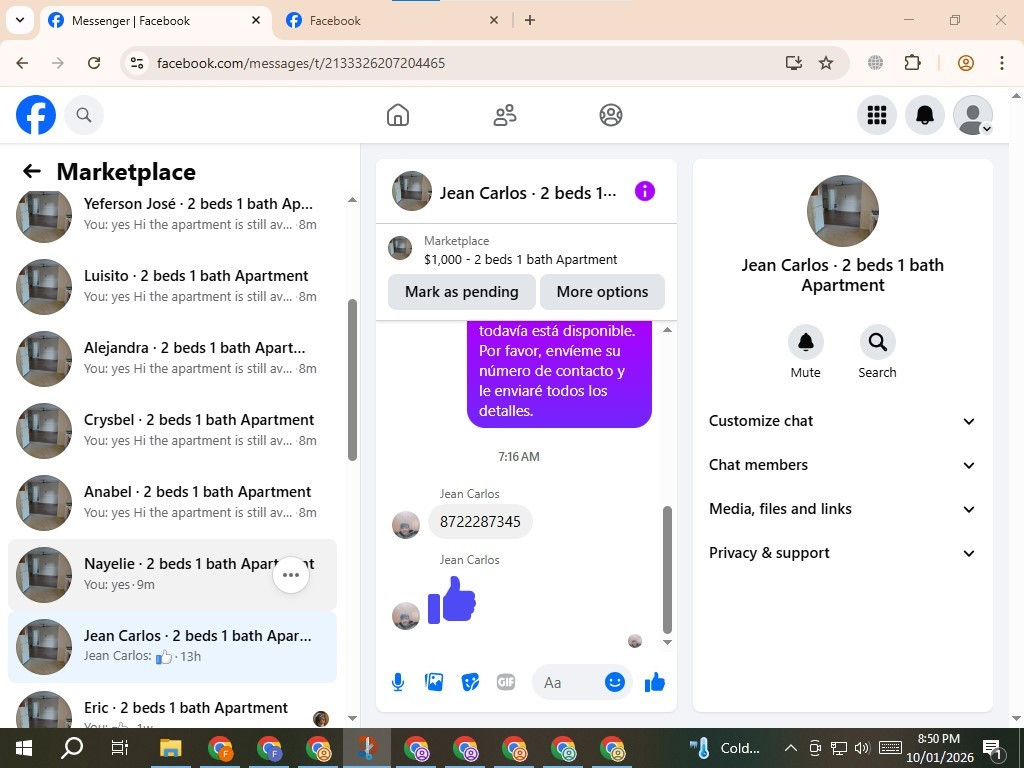Open options menu for Nayelie chat
This screenshot has height=768, width=1024.
coord(291,575)
